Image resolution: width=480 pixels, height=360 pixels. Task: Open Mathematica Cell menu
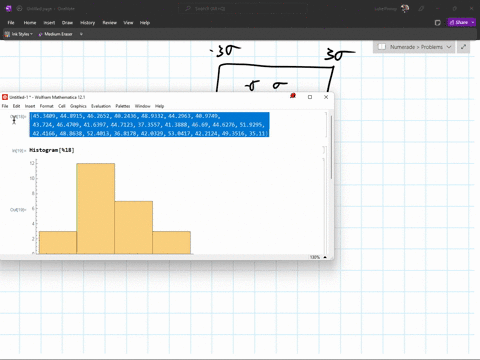[x=62, y=106]
